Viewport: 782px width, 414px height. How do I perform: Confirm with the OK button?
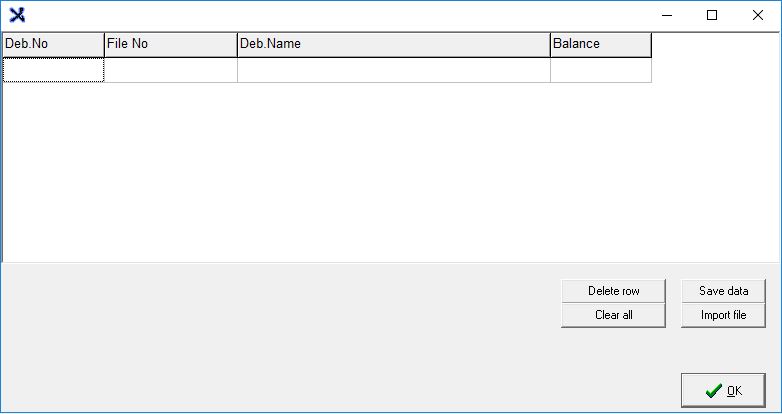(x=723, y=391)
